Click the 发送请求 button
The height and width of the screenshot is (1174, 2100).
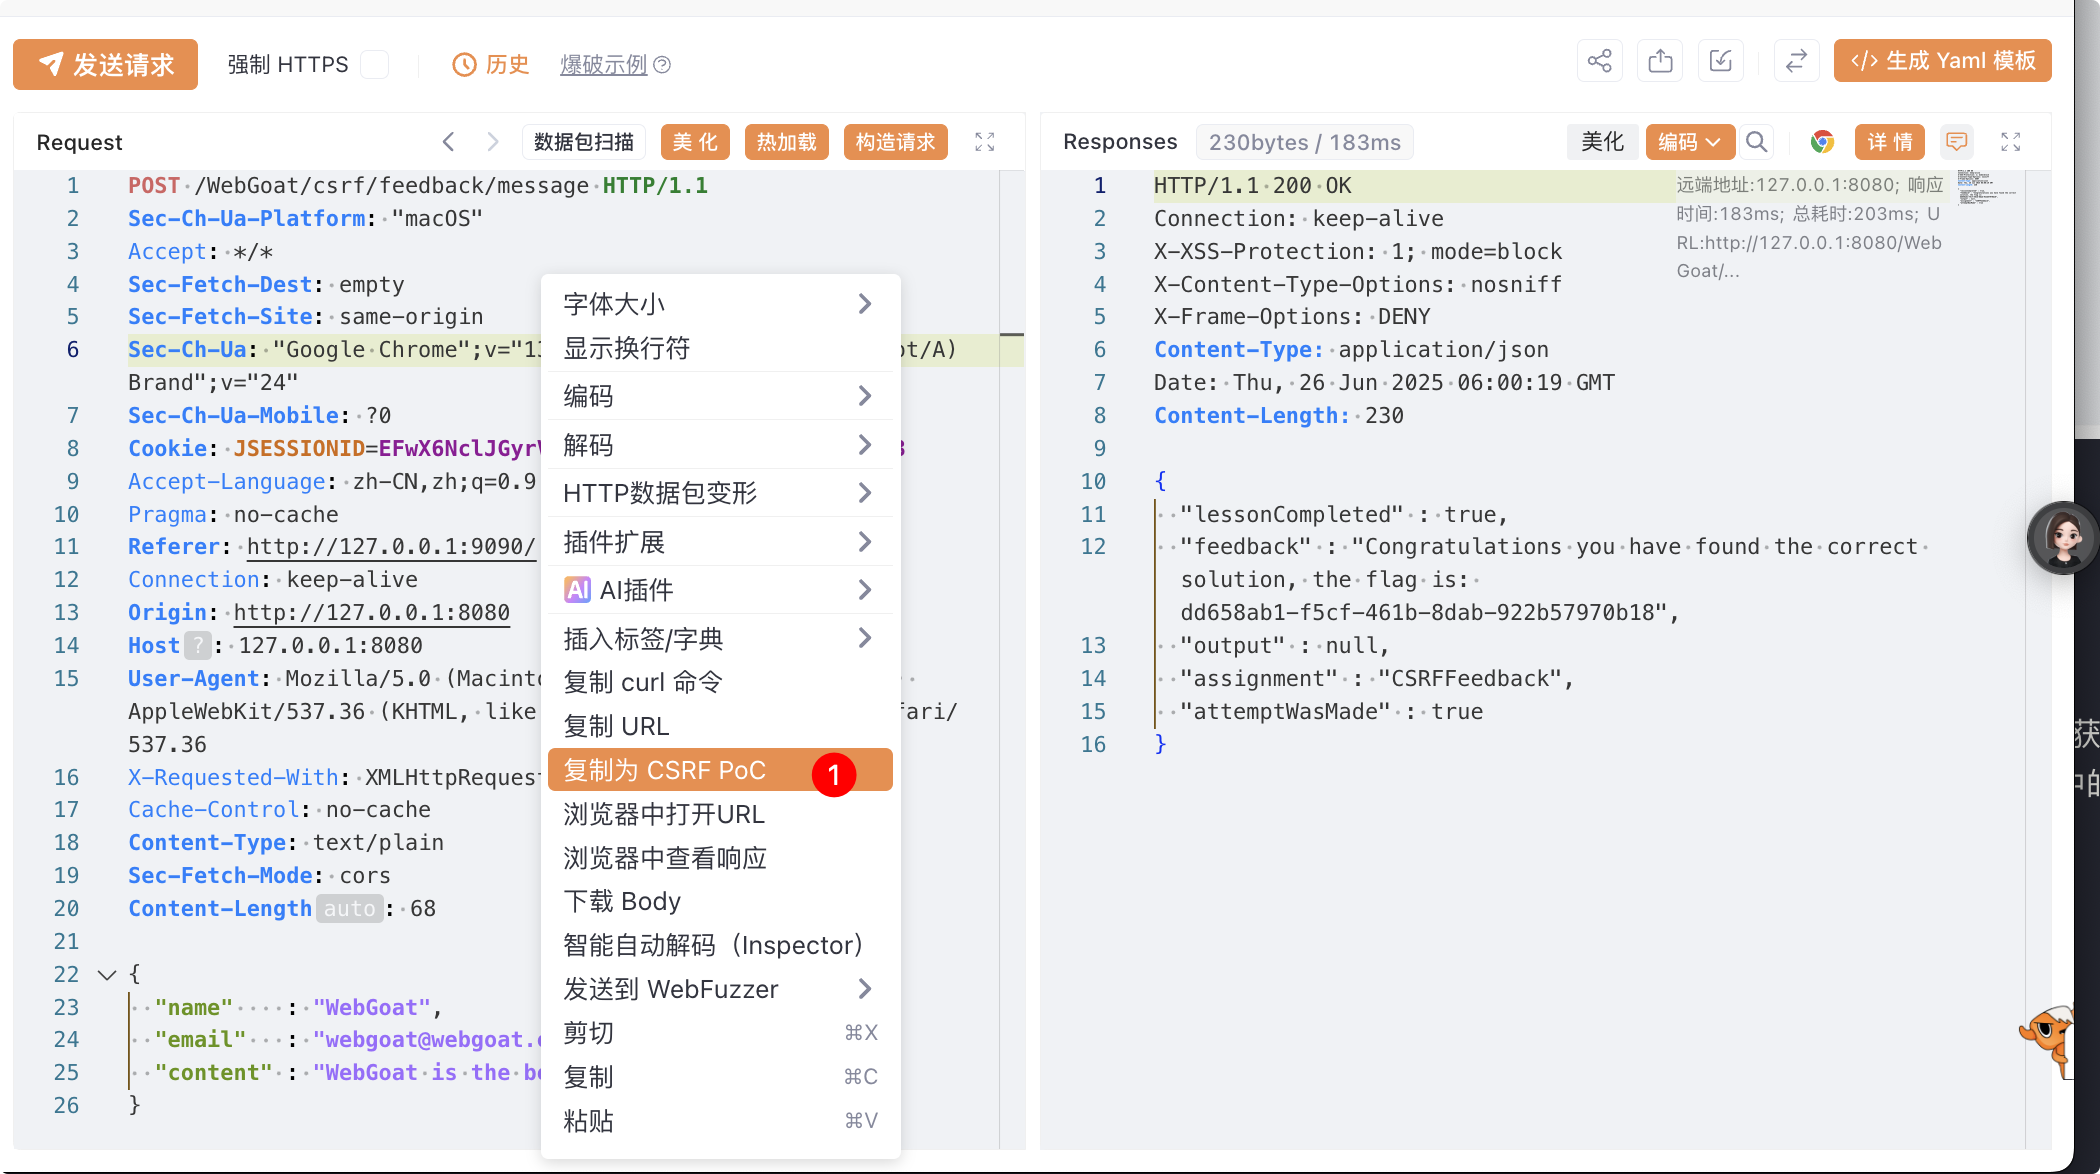pyautogui.click(x=105, y=65)
